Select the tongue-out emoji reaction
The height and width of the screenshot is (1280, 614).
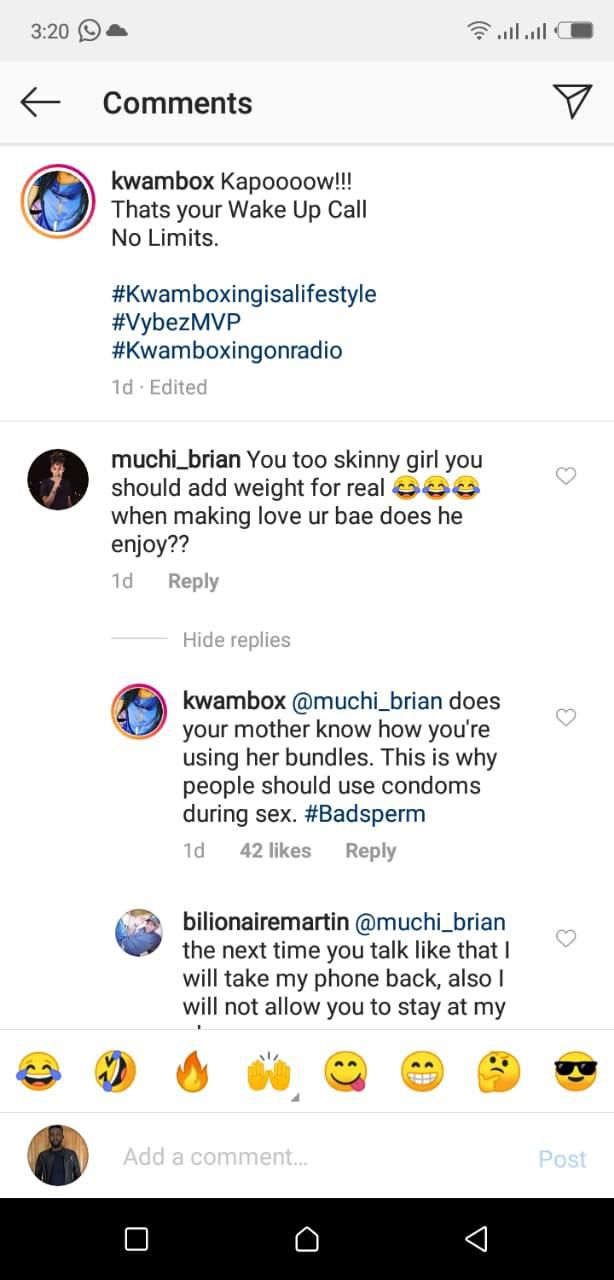coord(344,1070)
